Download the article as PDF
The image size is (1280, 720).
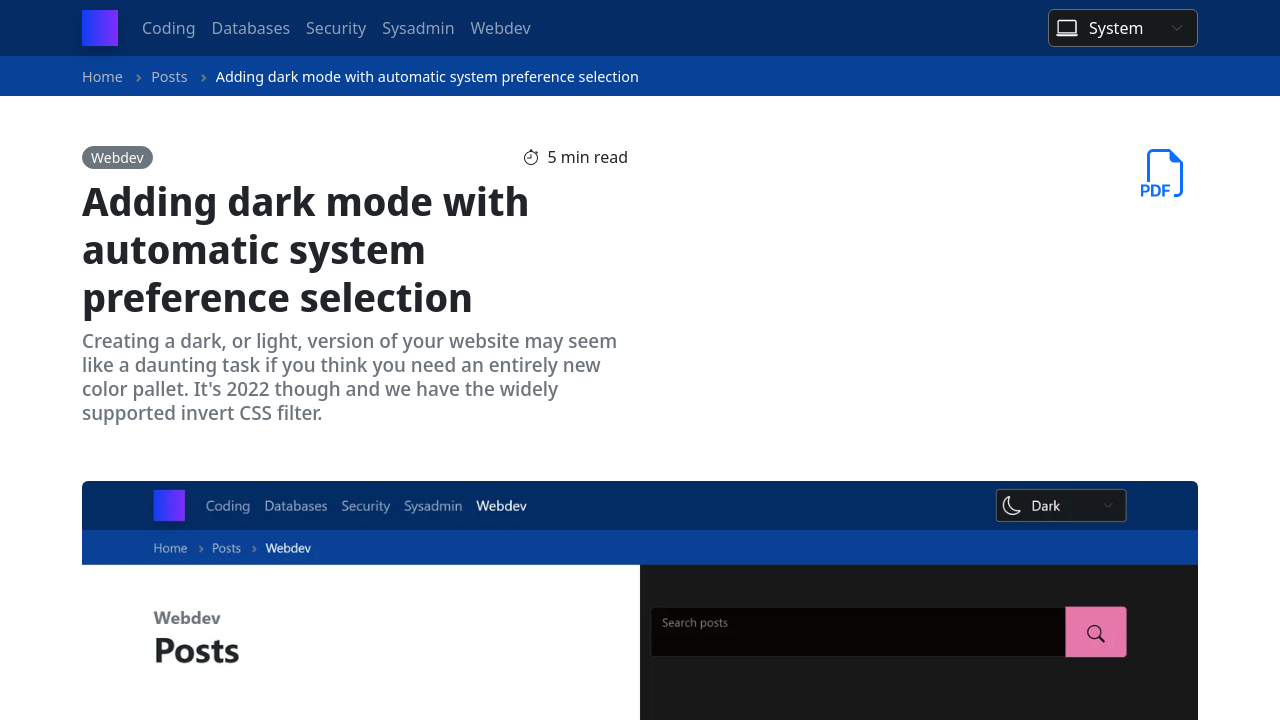(1162, 172)
